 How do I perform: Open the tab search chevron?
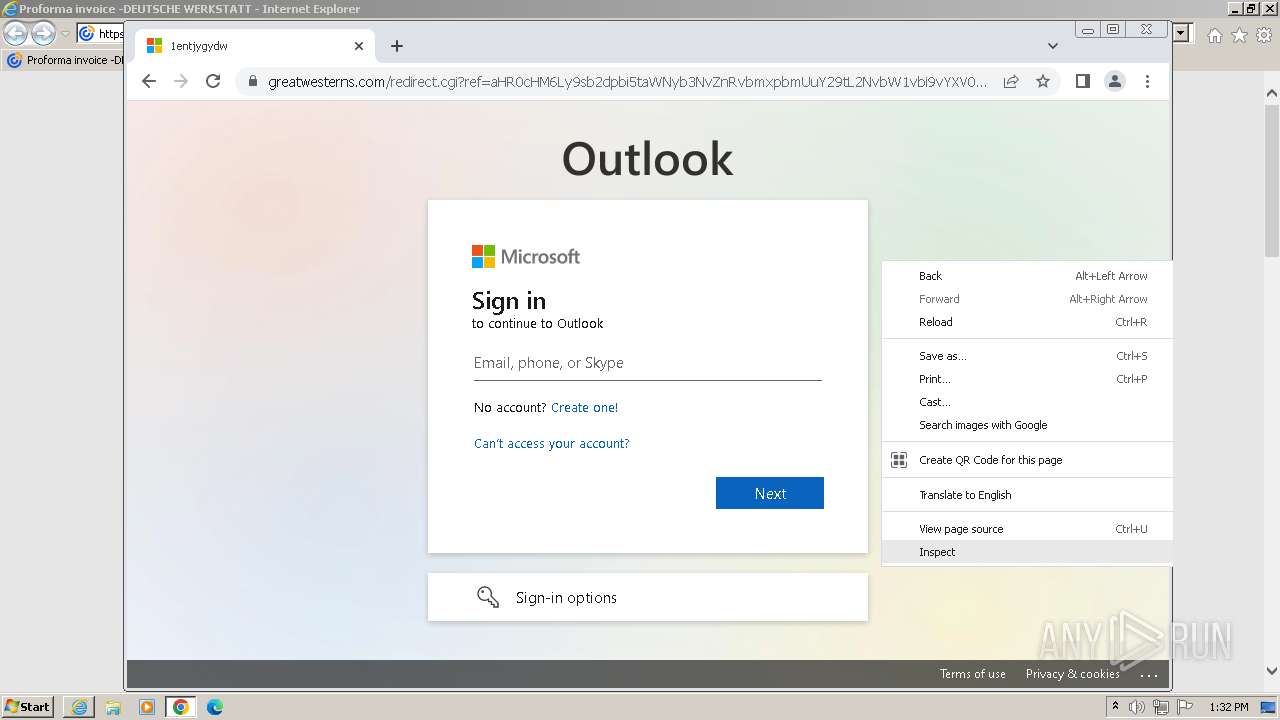1053,46
